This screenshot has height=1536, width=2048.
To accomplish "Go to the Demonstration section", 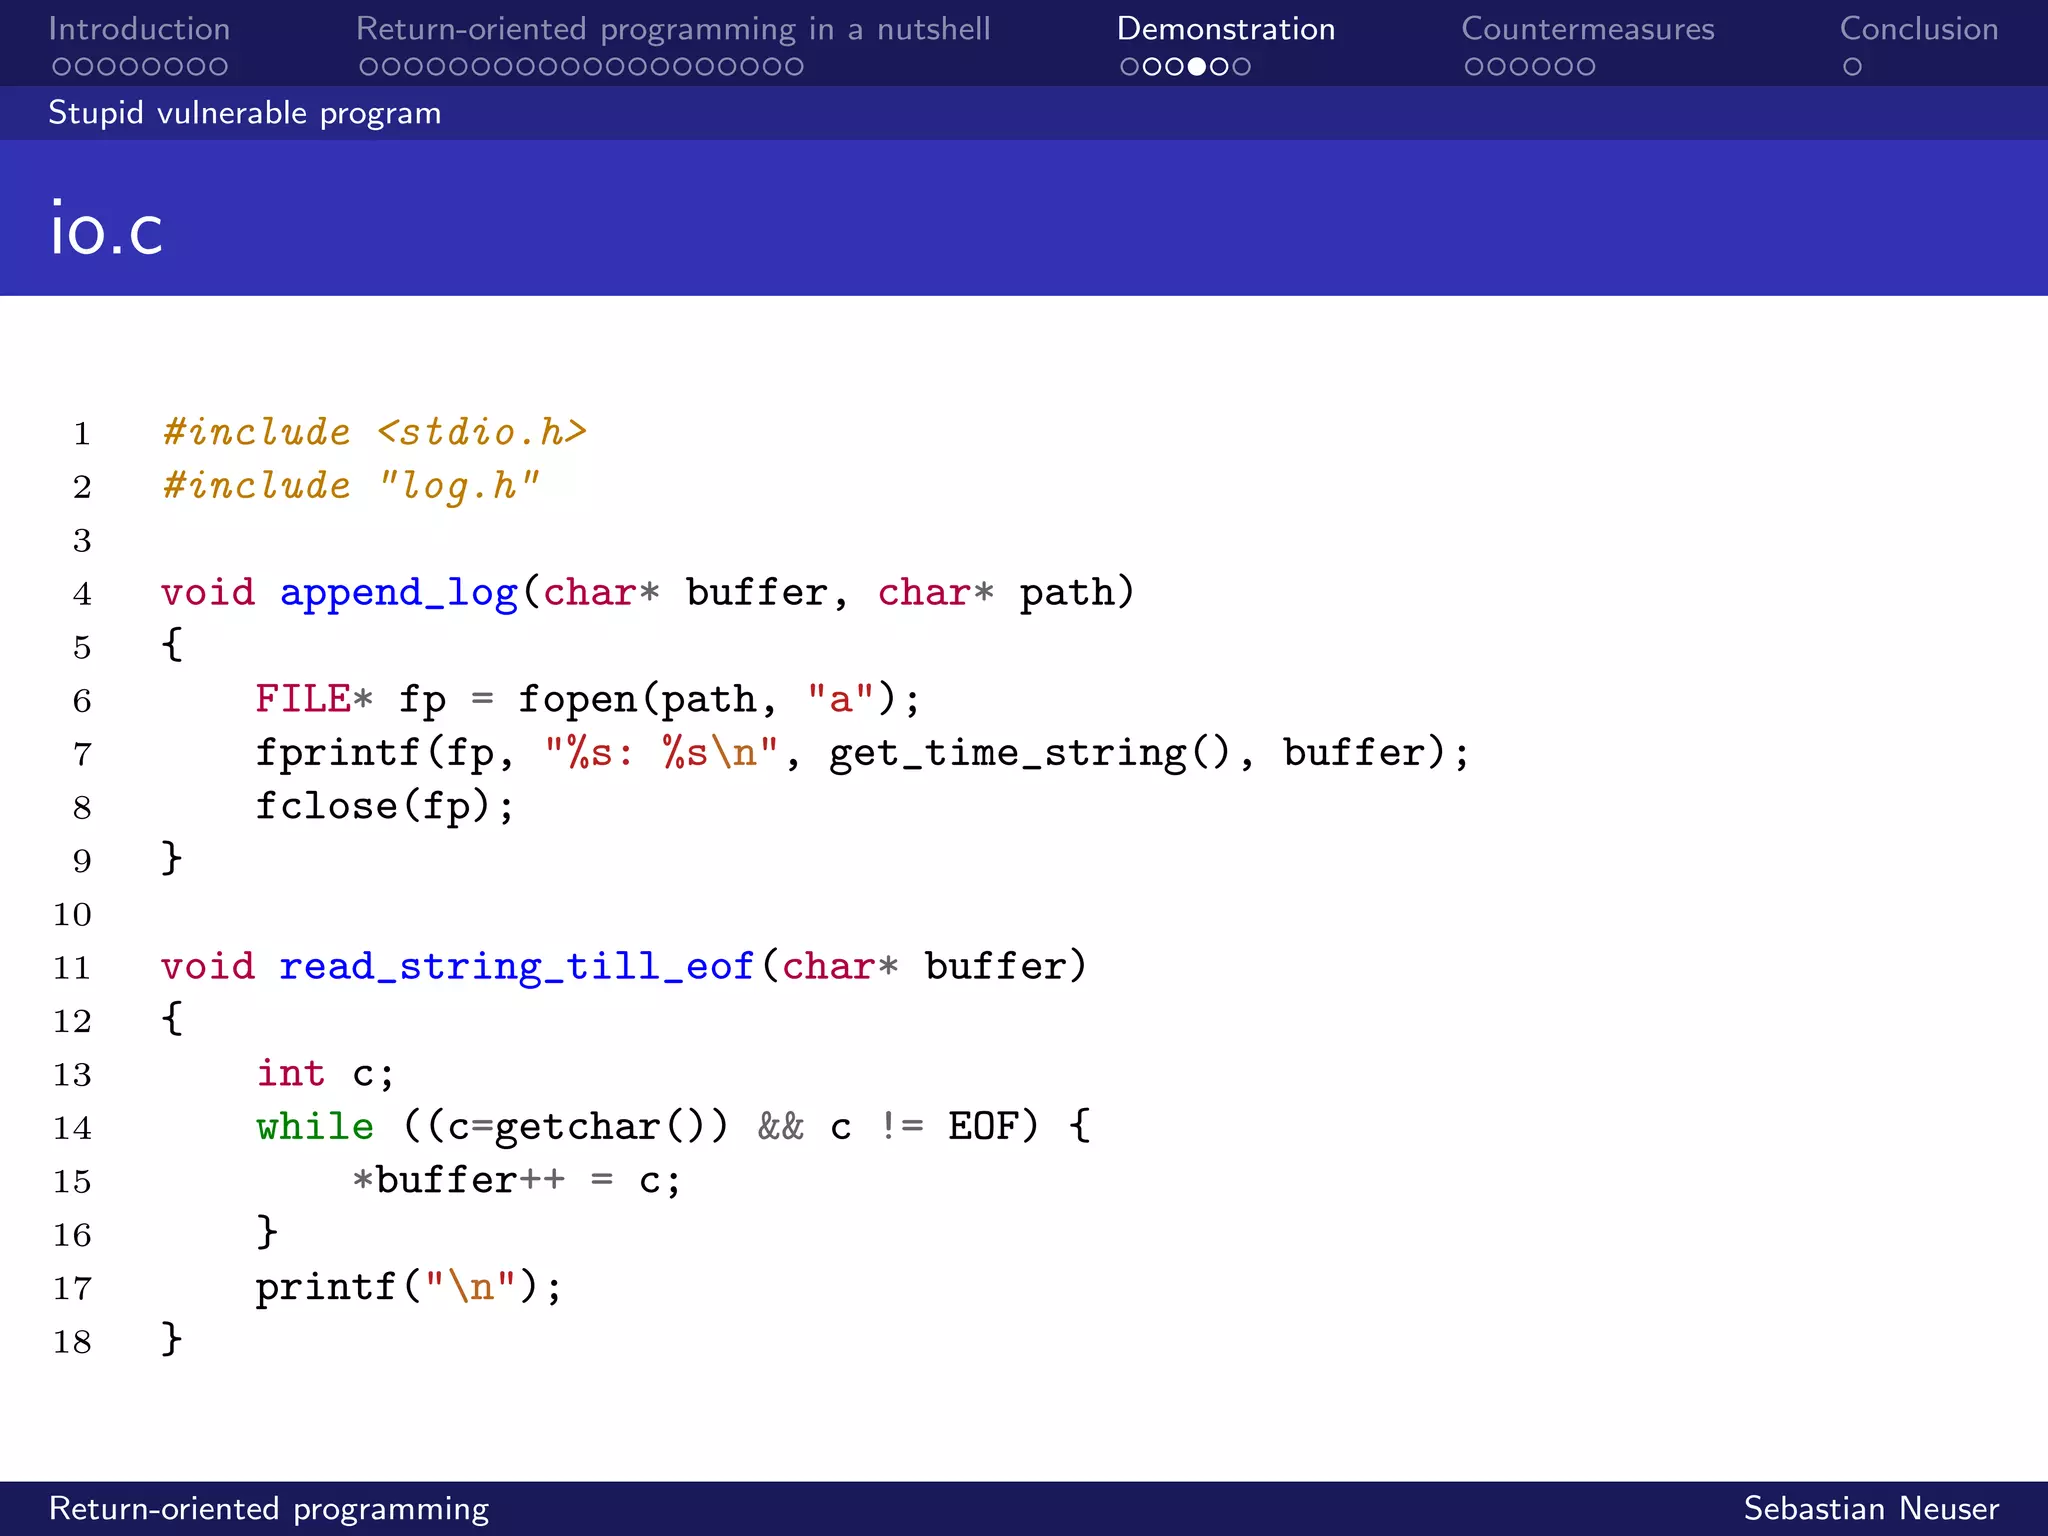I will [1225, 29].
